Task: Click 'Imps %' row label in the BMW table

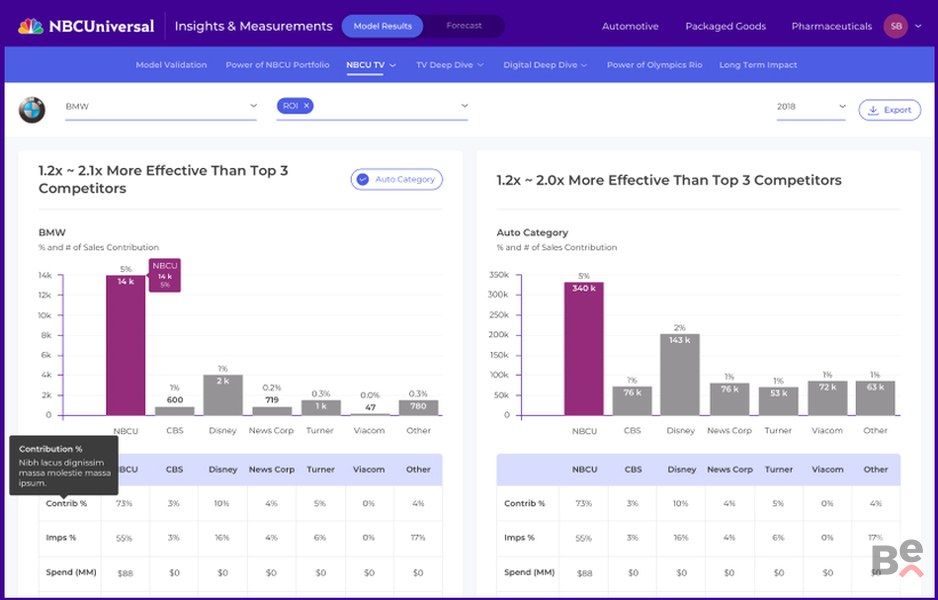Action: pyautogui.click(x=61, y=538)
